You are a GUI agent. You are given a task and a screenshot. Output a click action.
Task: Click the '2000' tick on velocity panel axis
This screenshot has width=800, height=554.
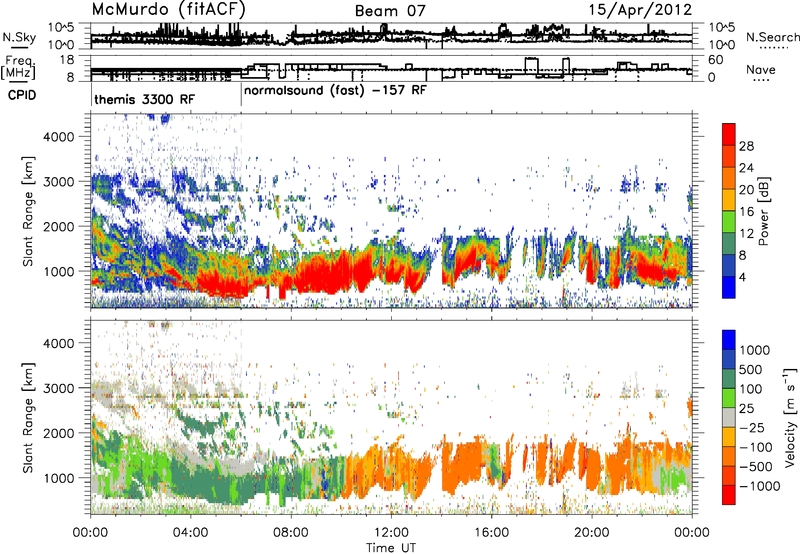coord(59,433)
